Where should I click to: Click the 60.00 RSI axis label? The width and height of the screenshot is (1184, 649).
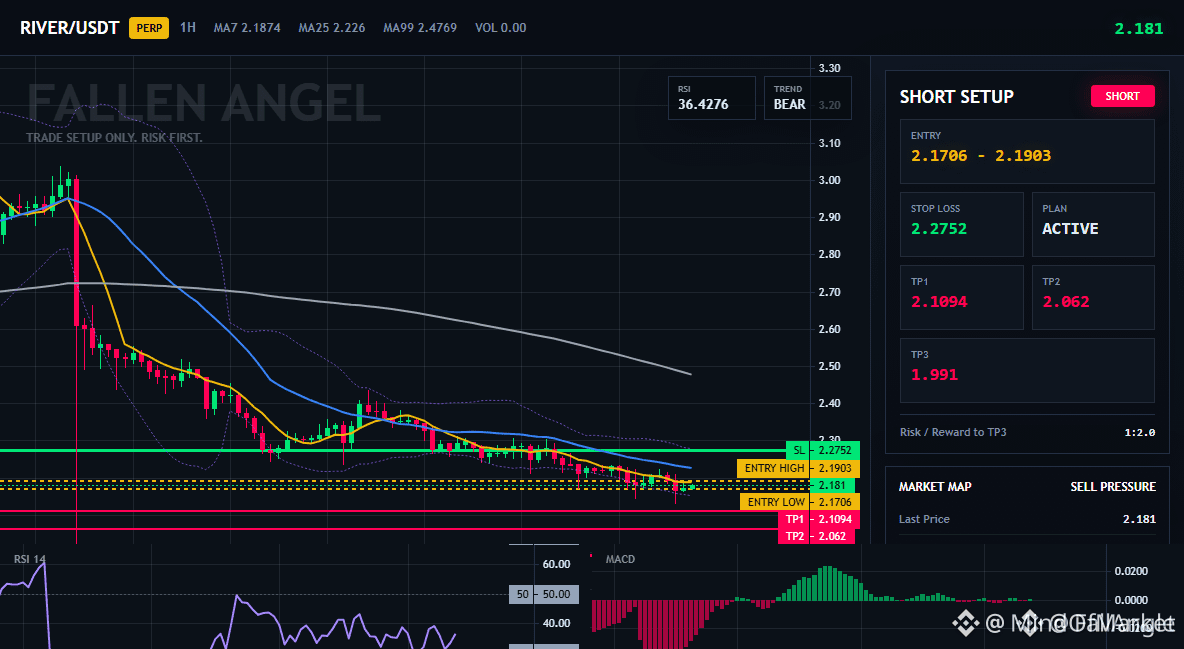557,564
